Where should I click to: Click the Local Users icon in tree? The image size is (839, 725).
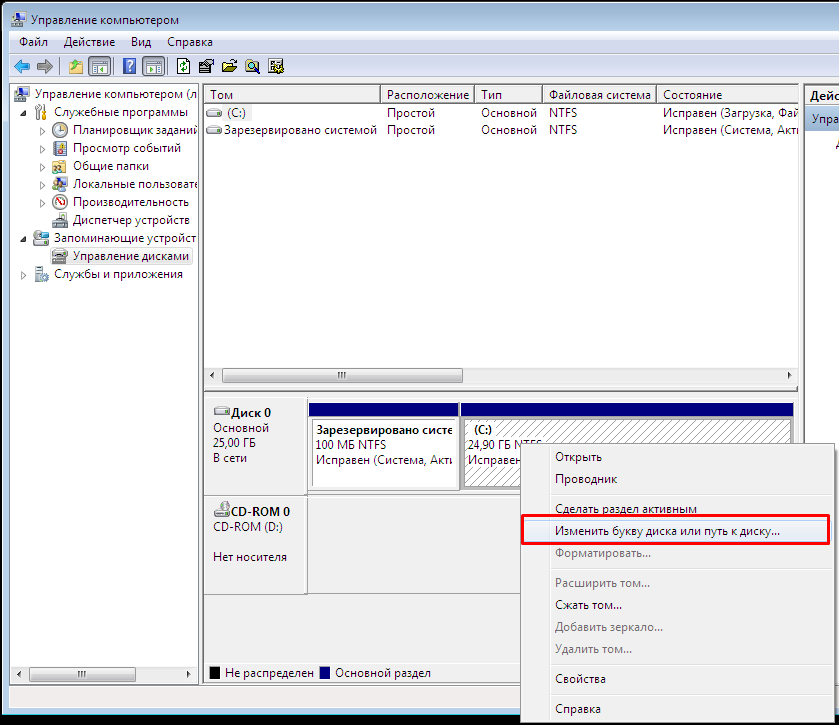click(x=60, y=184)
